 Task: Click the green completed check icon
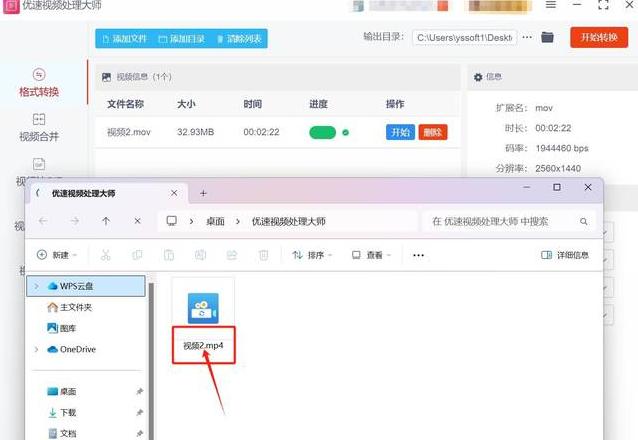point(345,132)
